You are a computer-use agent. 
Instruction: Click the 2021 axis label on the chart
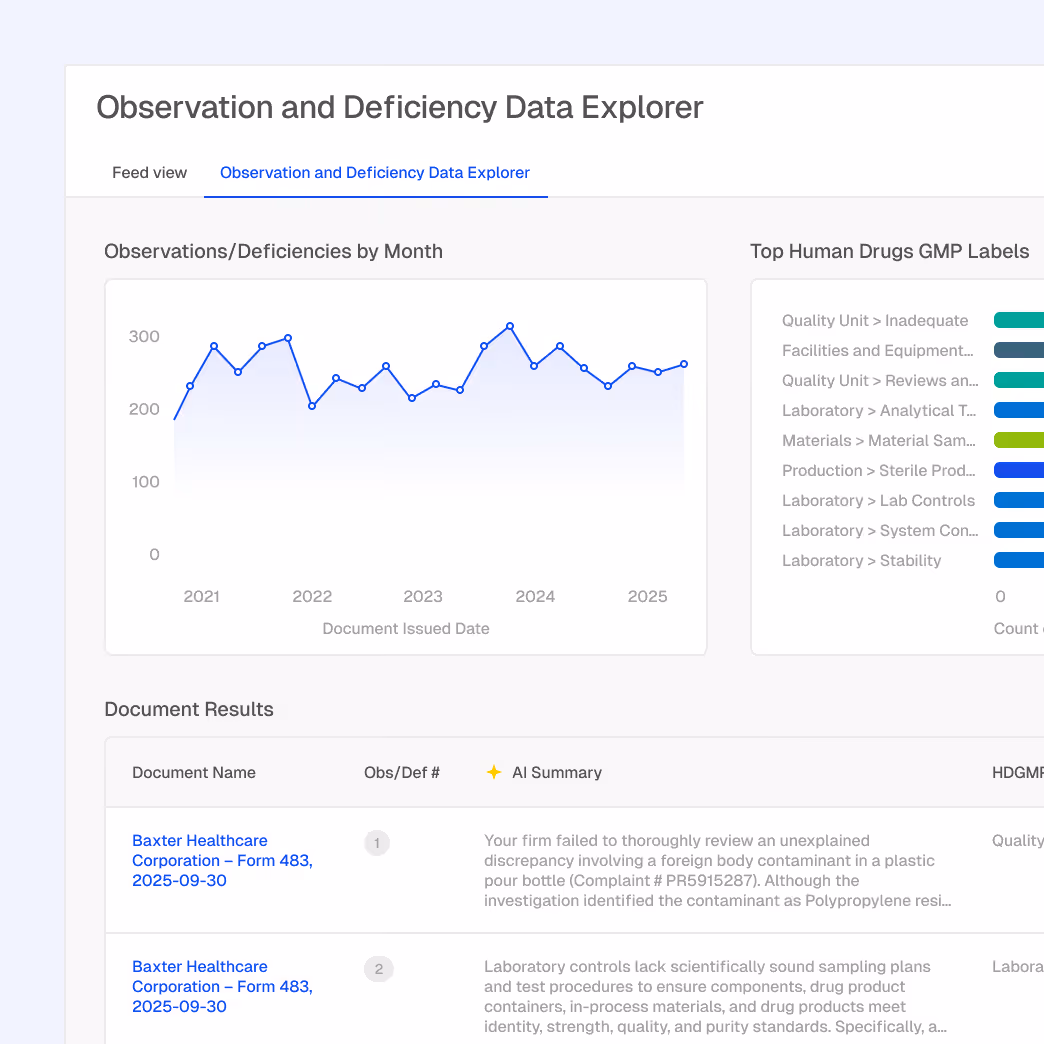point(201,596)
